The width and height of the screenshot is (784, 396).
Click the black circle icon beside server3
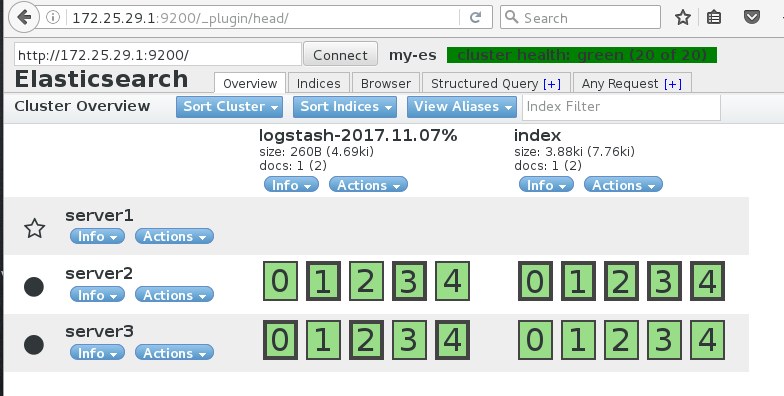coord(34,344)
